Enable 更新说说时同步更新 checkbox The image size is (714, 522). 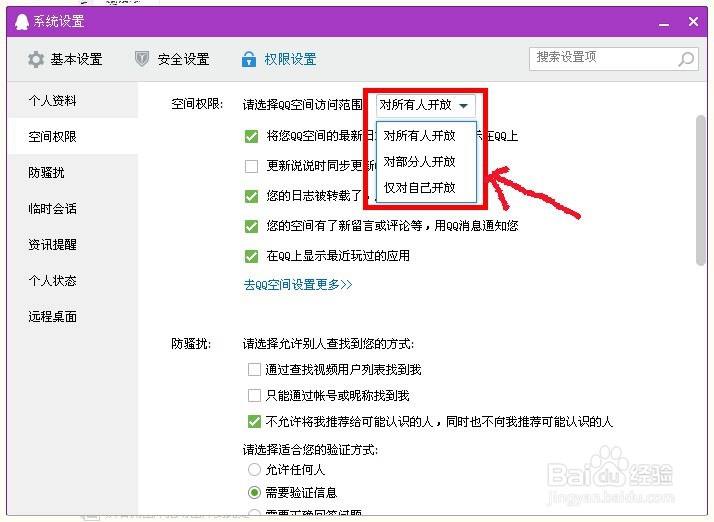tap(251, 166)
